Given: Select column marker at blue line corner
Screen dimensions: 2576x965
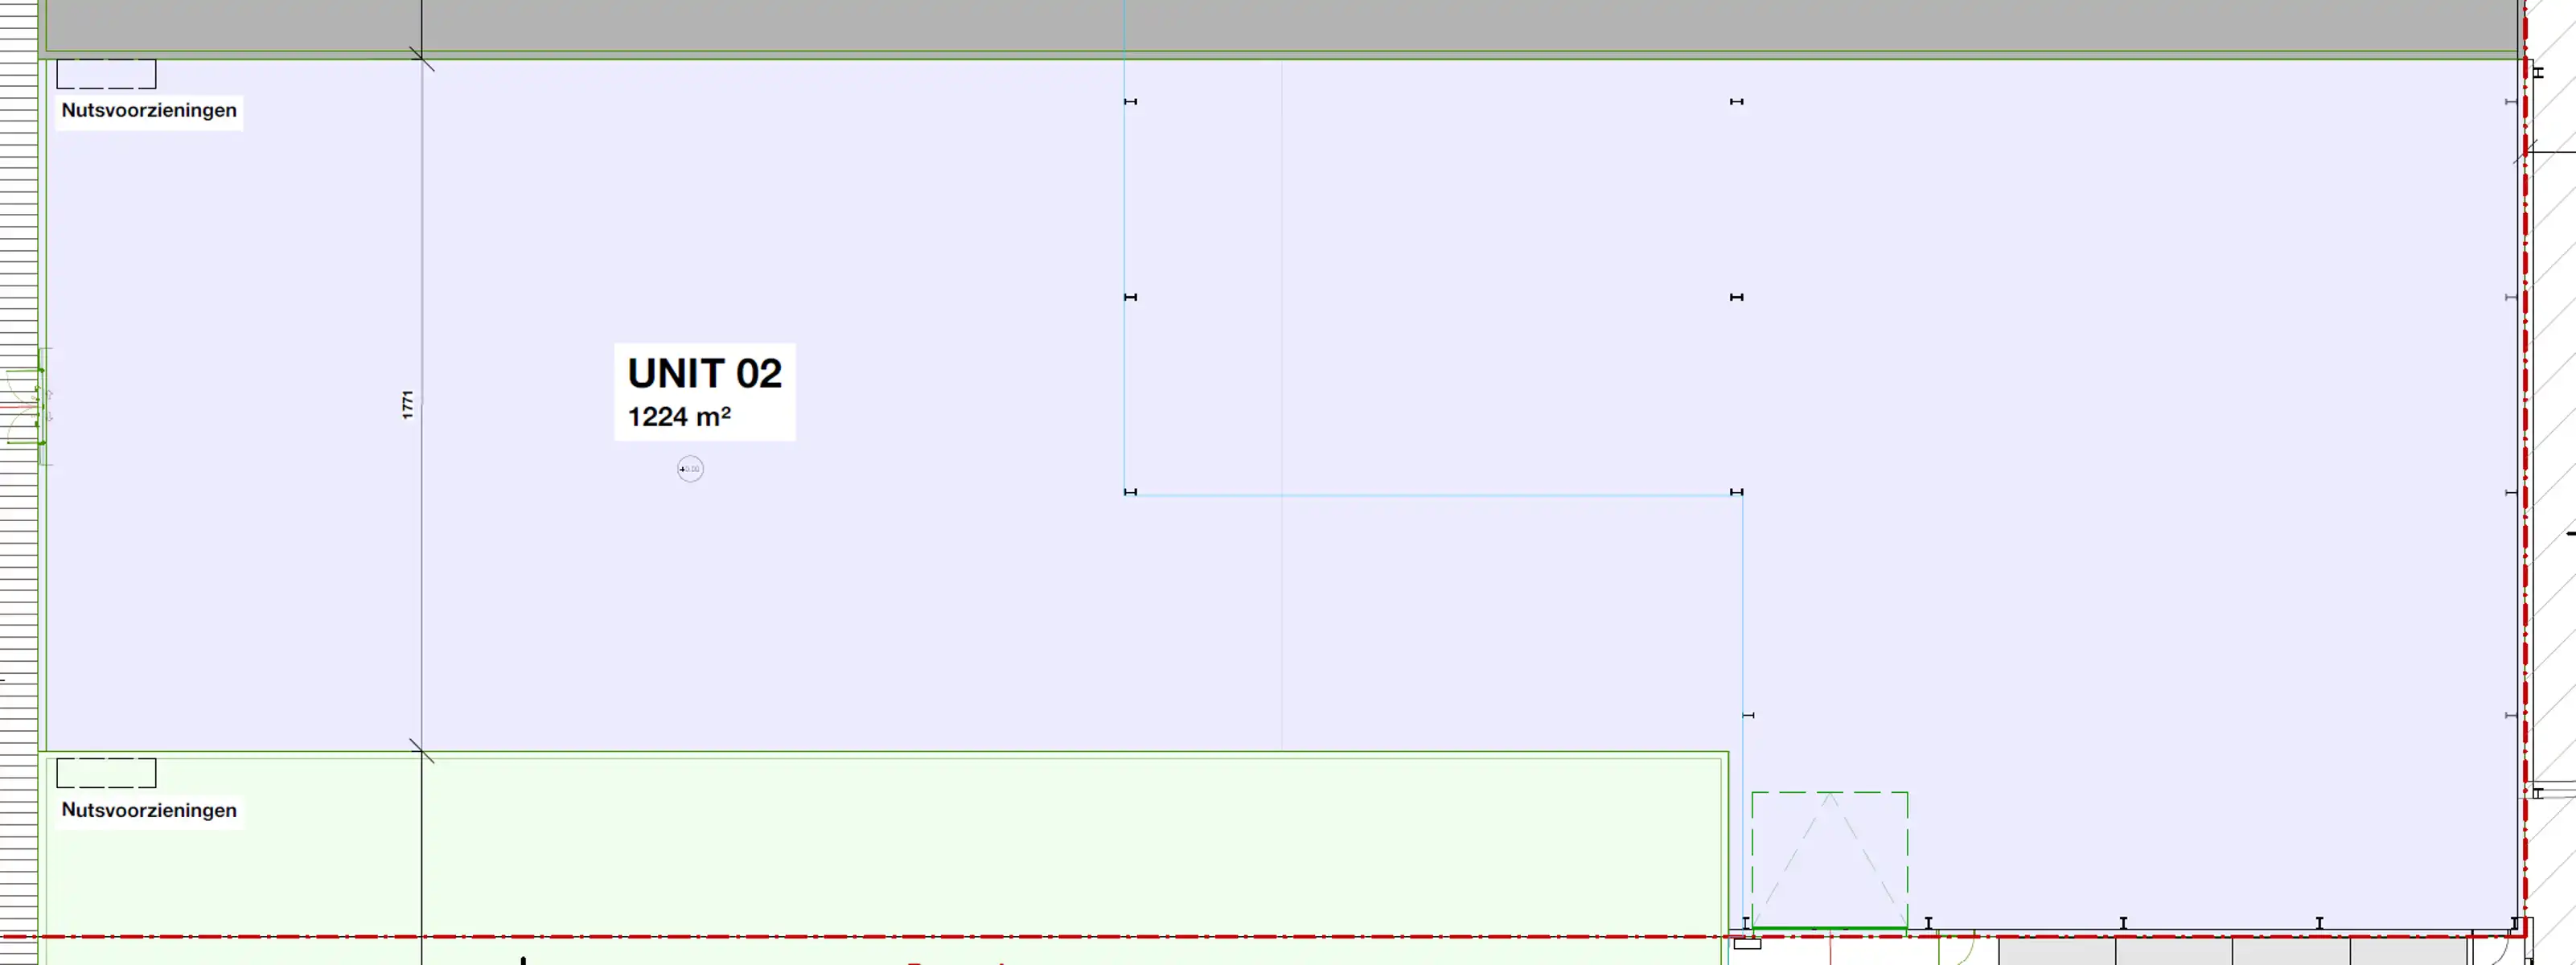Looking at the screenshot, I should (1736, 492).
